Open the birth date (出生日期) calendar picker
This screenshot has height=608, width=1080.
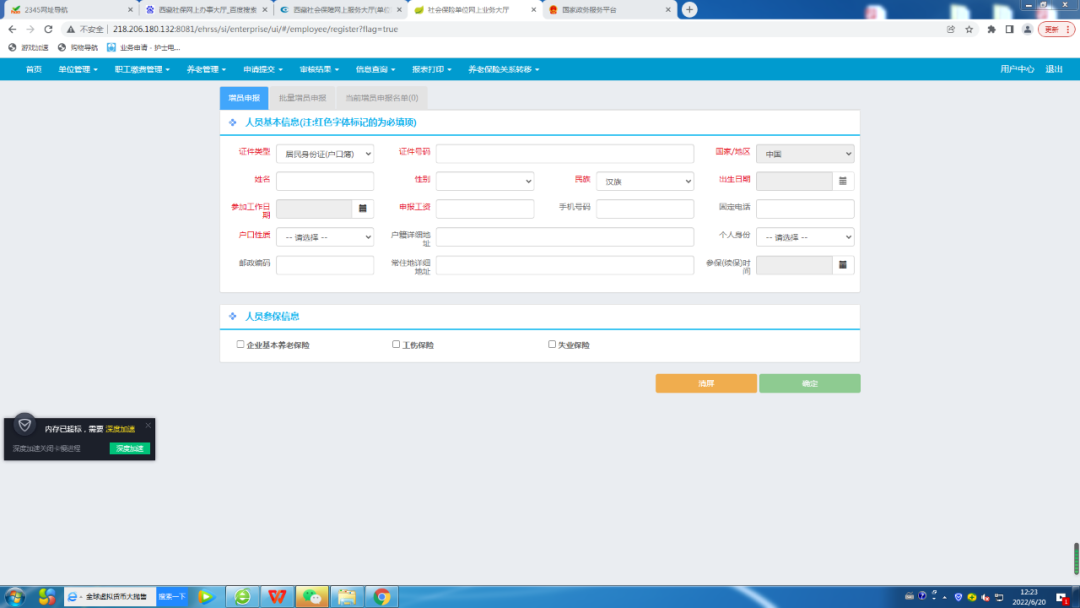pos(842,181)
